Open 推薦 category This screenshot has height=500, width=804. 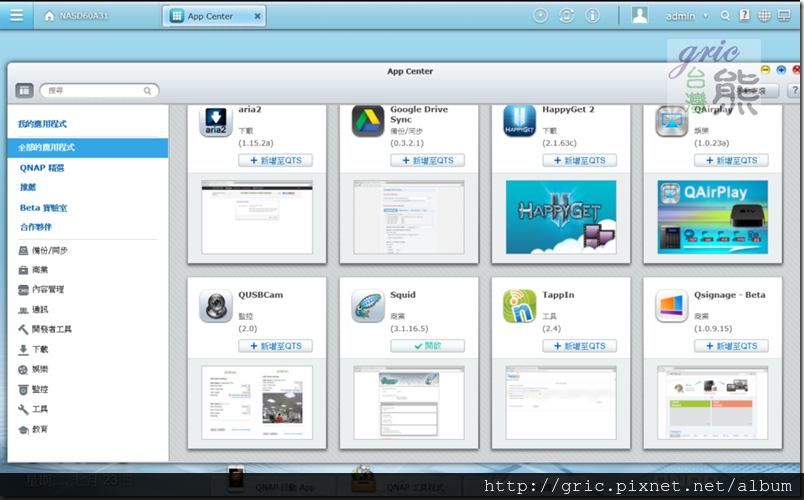tap(28, 187)
